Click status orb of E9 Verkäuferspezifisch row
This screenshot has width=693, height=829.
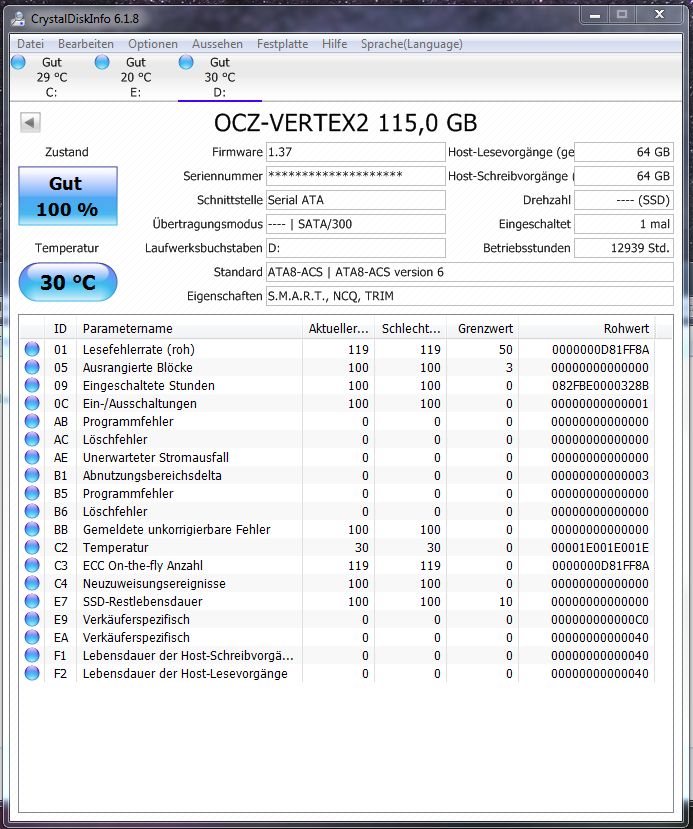tap(32, 619)
